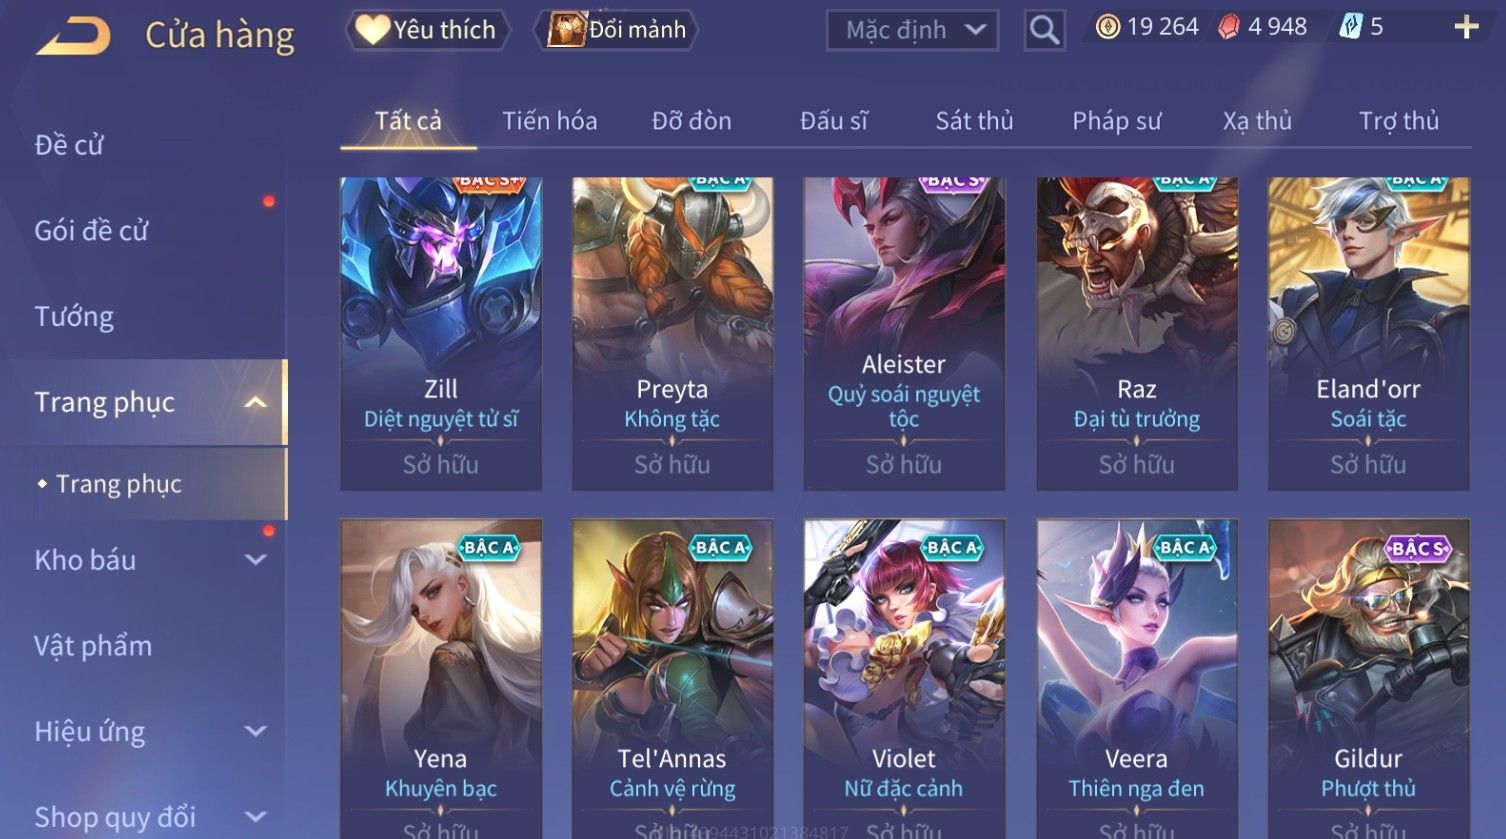Open the Mặc định sort dropdown

tap(912, 30)
